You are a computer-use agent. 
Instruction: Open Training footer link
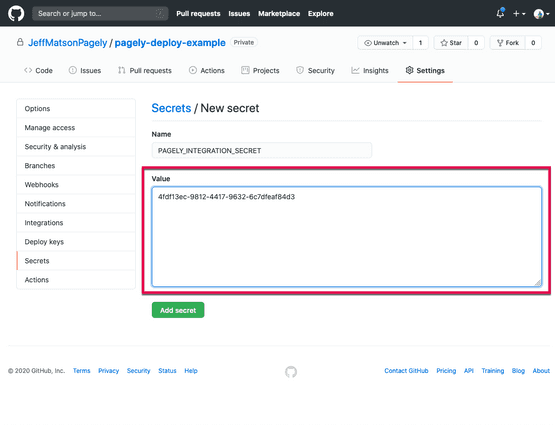[493, 371]
